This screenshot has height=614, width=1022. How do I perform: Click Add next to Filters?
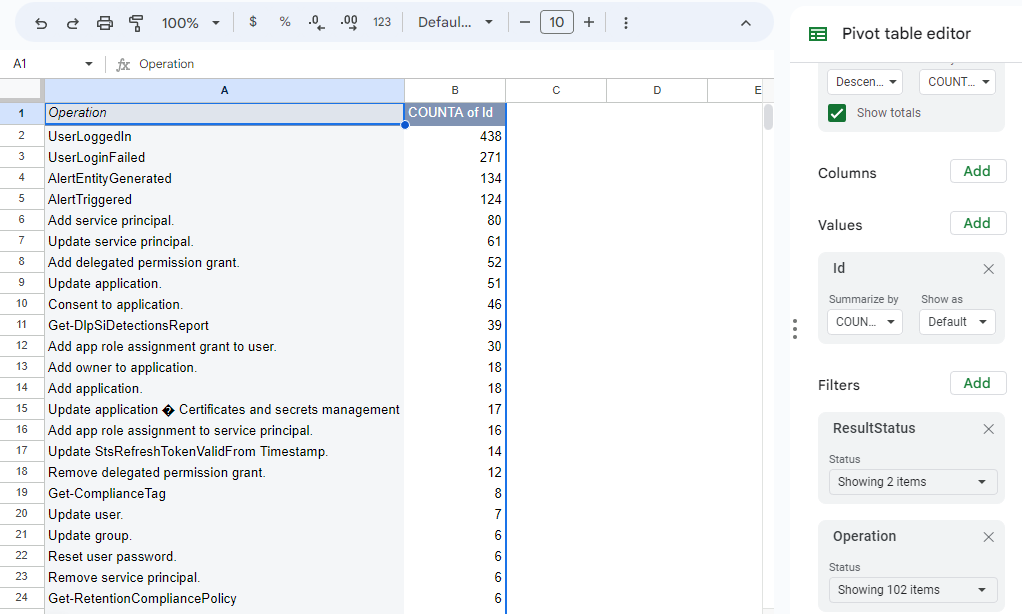(x=977, y=382)
